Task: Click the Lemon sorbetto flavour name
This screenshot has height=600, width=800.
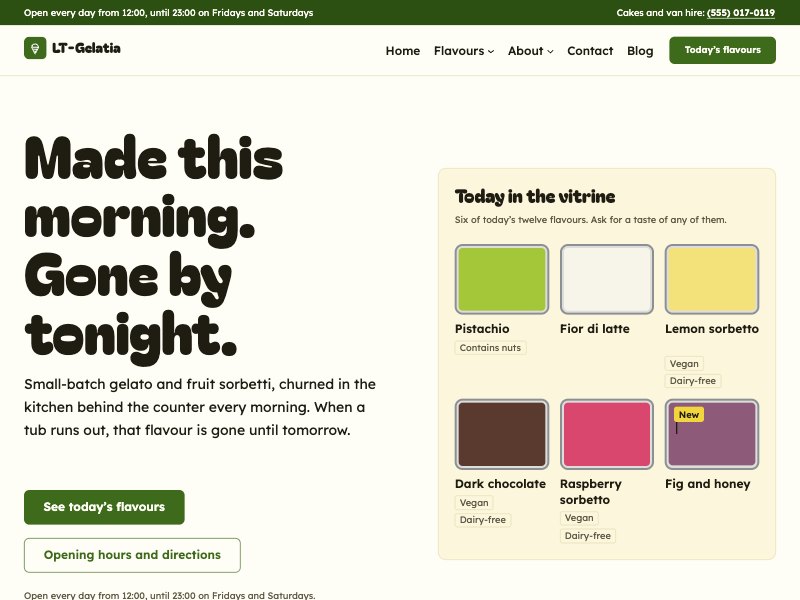Action: tap(712, 329)
